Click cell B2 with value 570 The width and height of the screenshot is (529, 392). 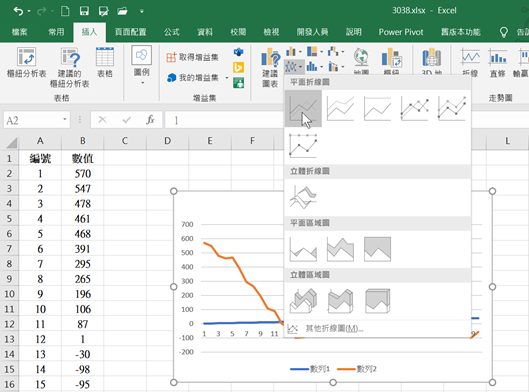(83, 174)
